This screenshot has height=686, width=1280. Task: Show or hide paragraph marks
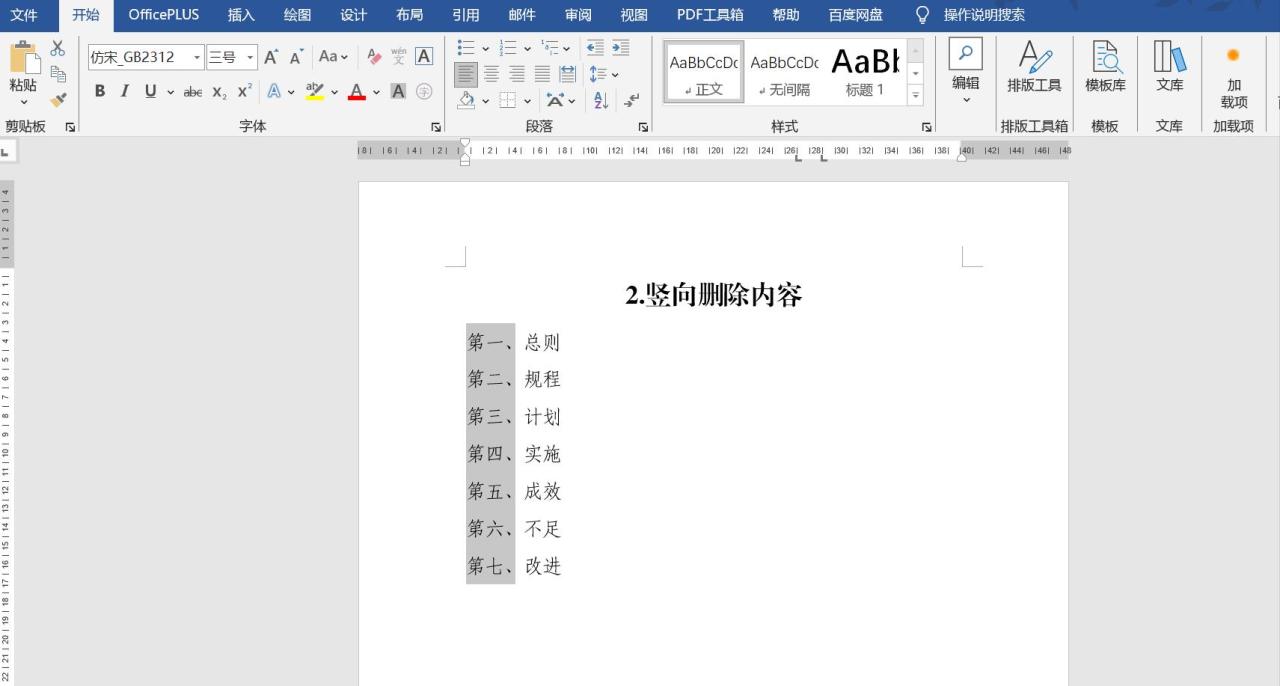[x=631, y=100]
